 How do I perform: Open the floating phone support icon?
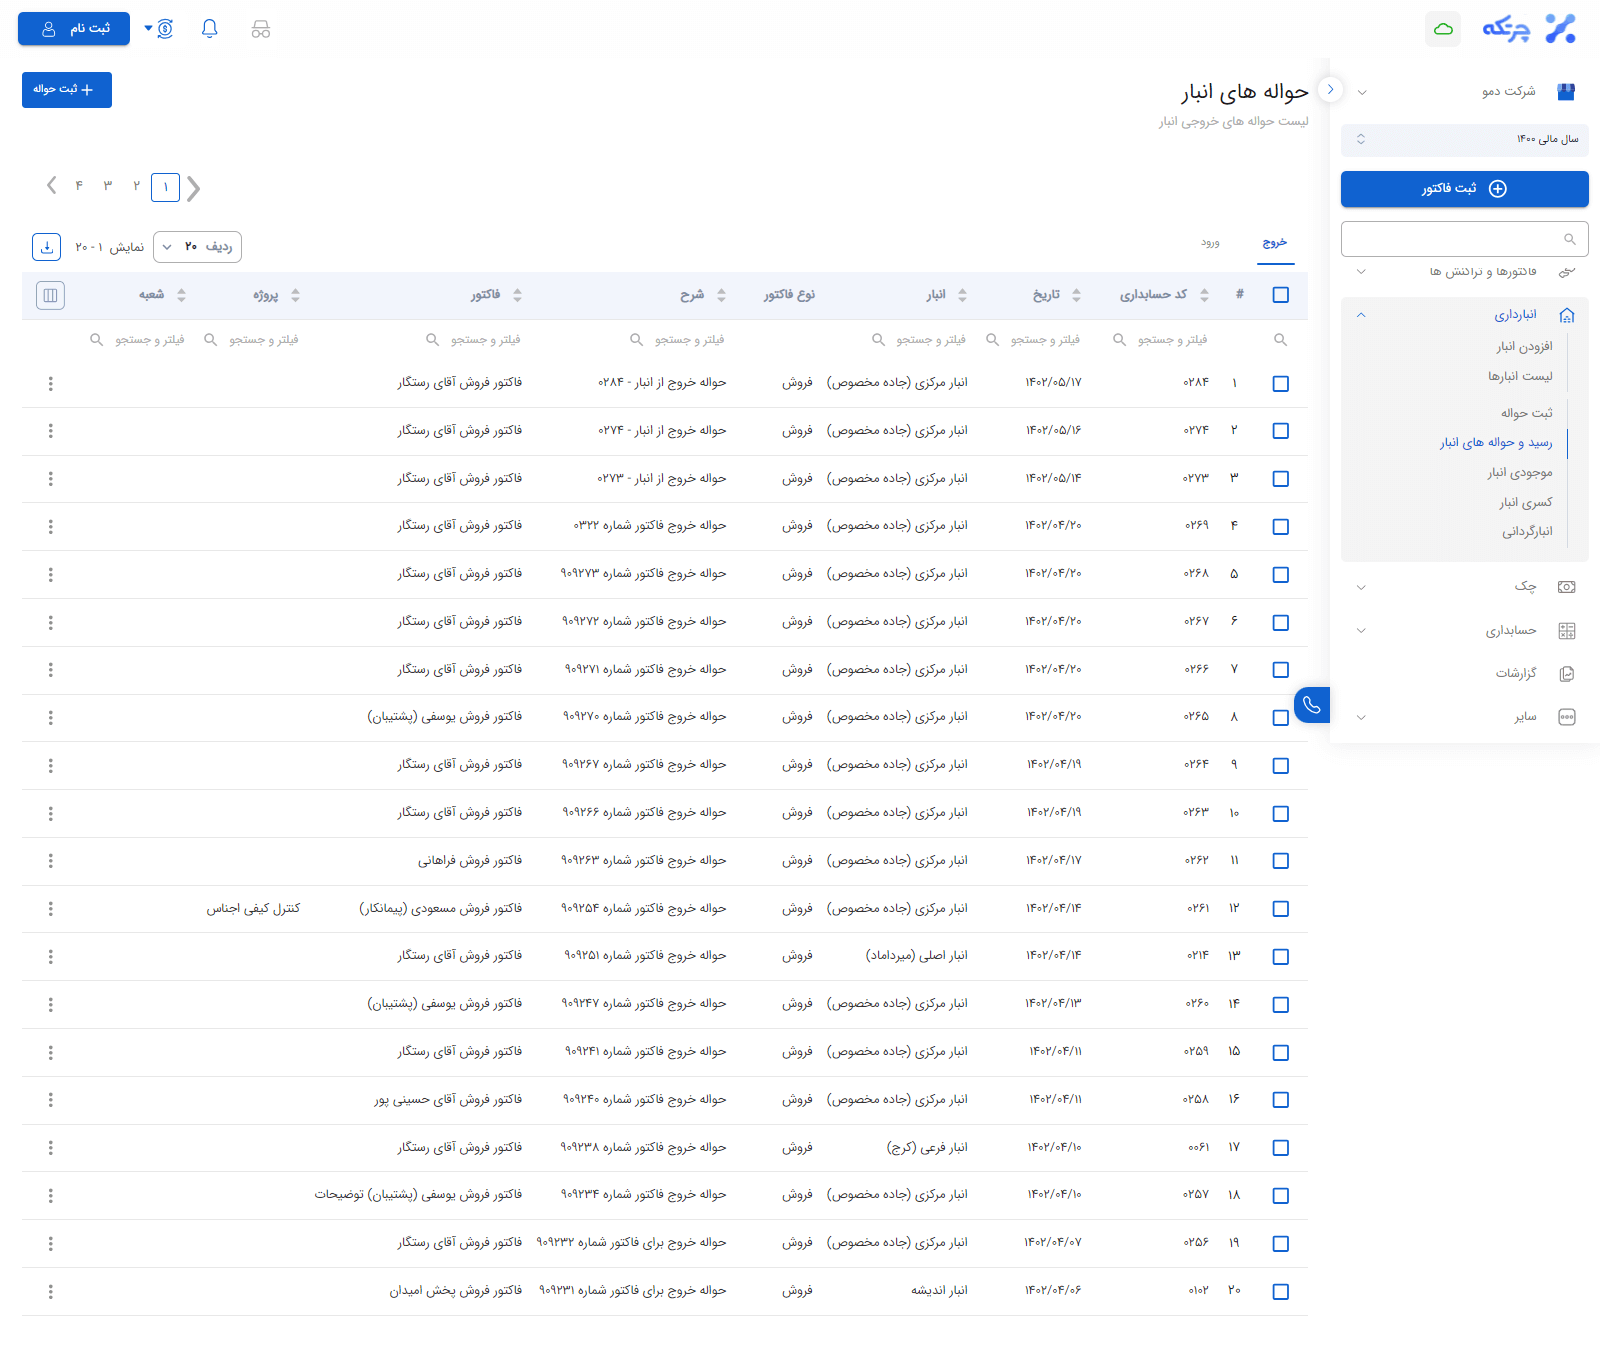[1312, 705]
